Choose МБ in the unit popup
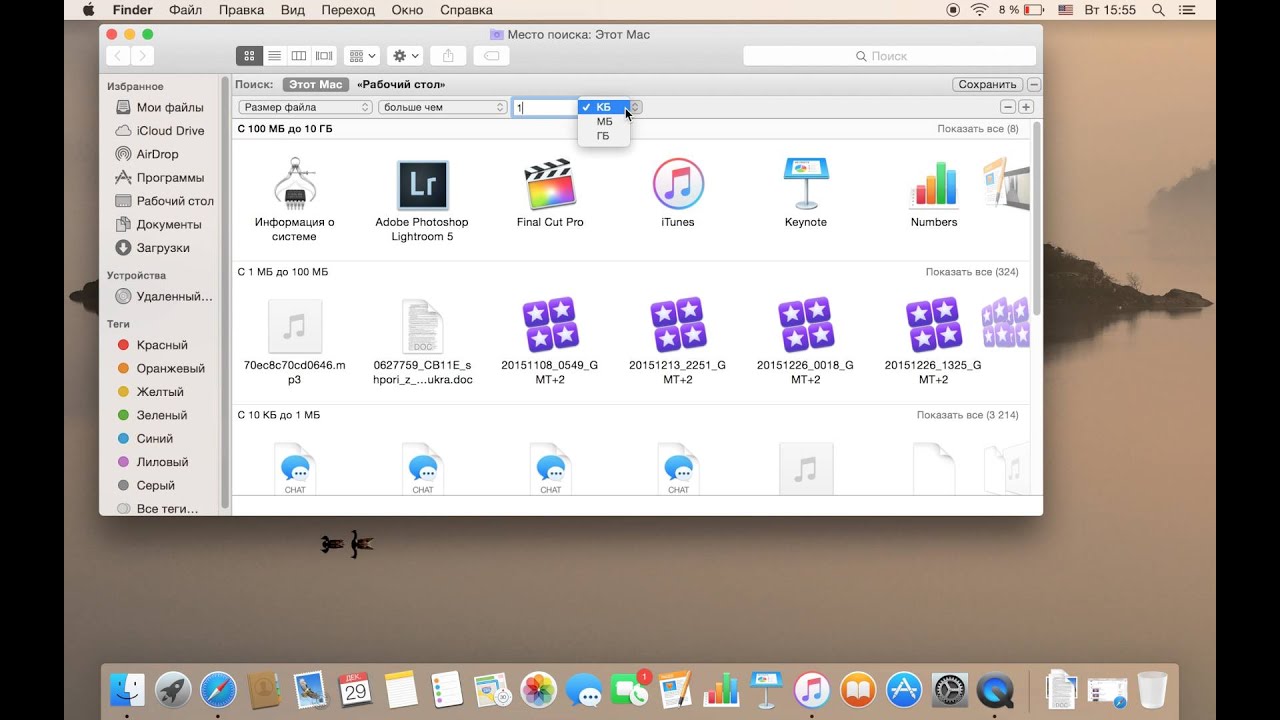The width and height of the screenshot is (1280, 720). pos(604,122)
